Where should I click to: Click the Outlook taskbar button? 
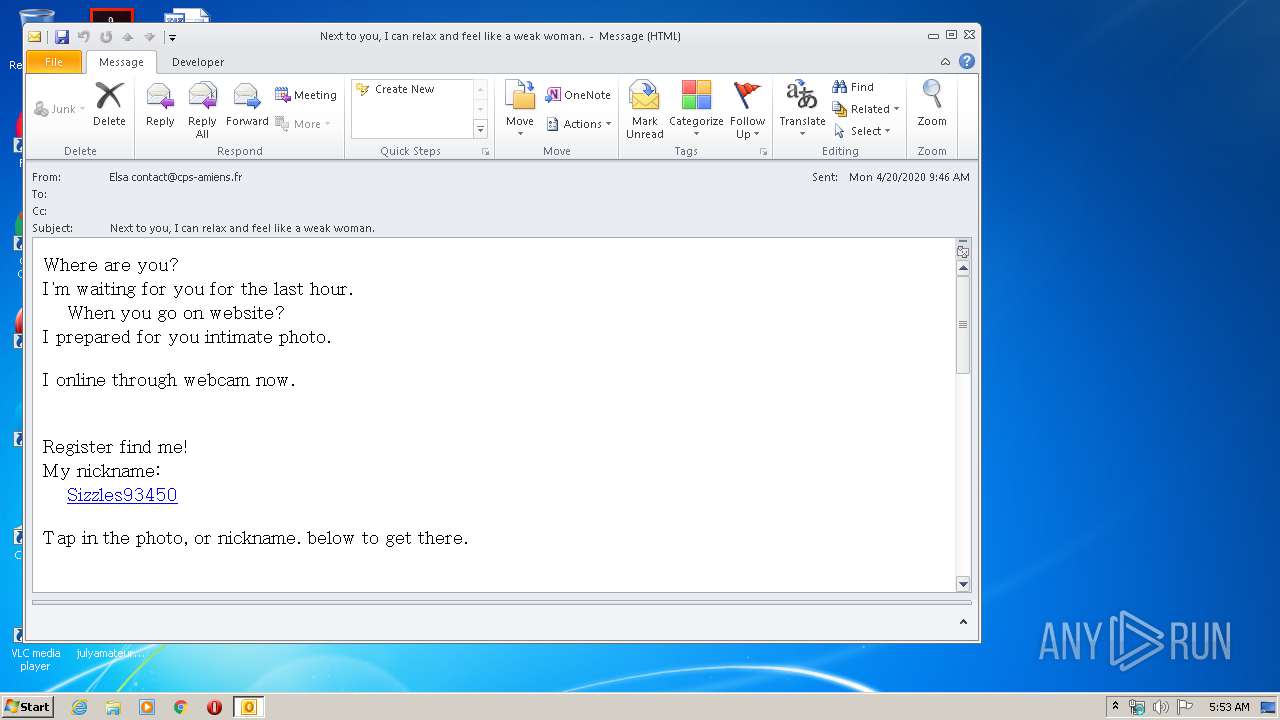[248, 707]
